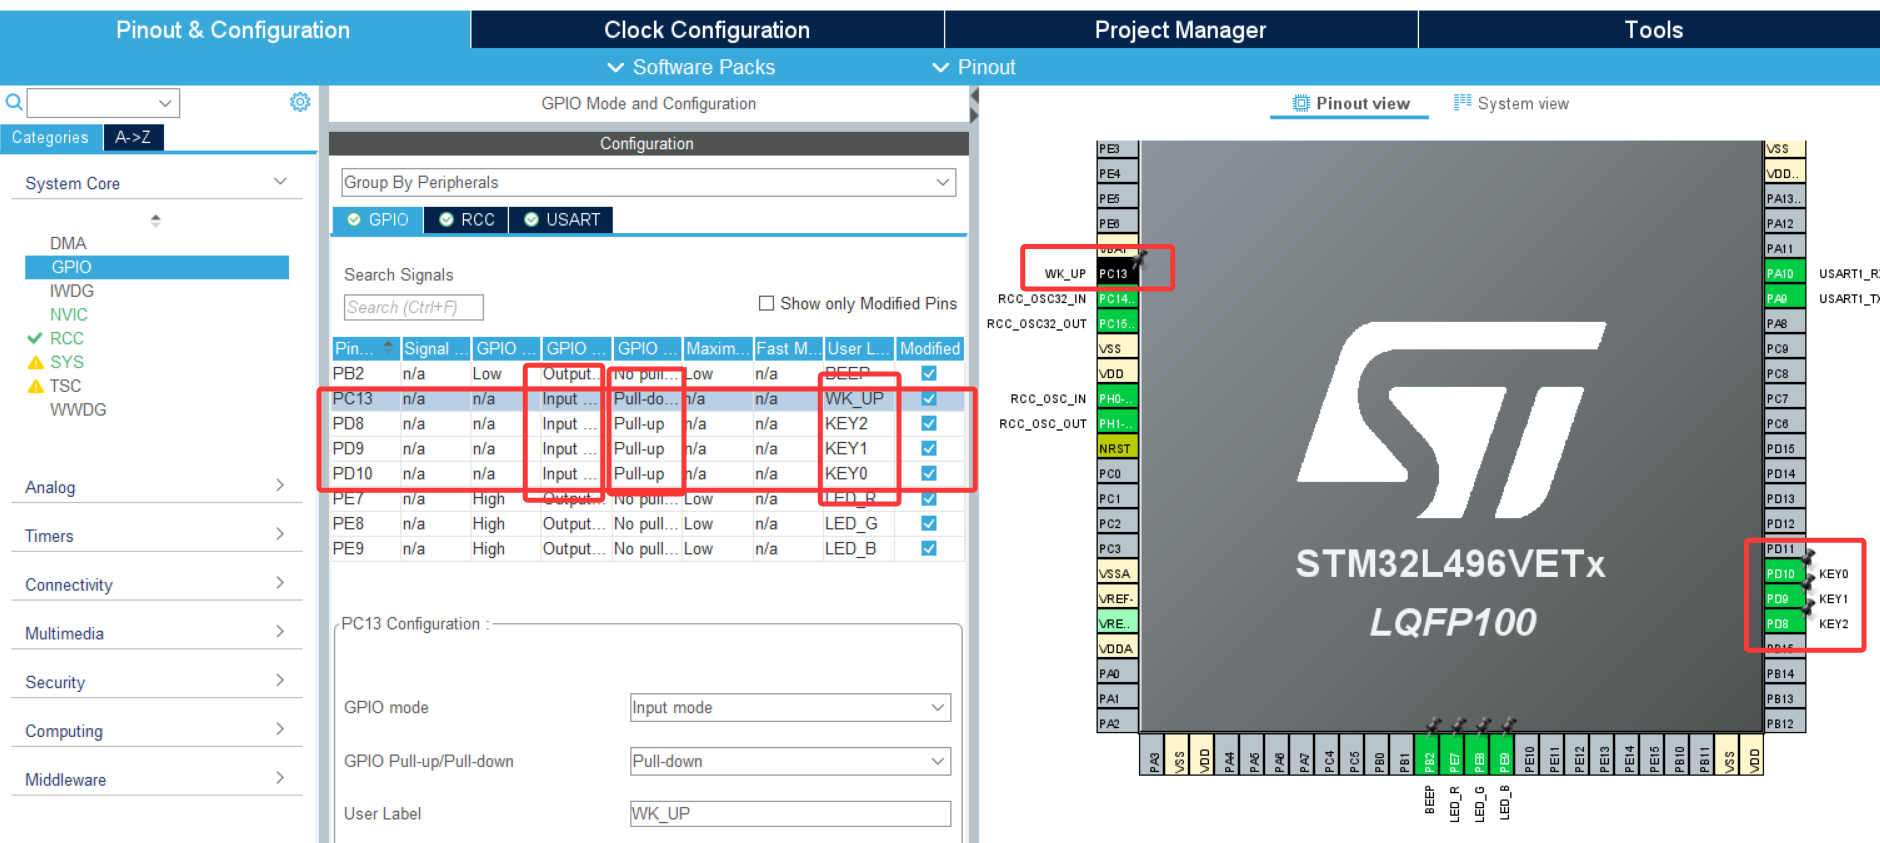The height and width of the screenshot is (843, 1880).
Task: Select pin PH0 on the chip
Action: coord(1117,398)
